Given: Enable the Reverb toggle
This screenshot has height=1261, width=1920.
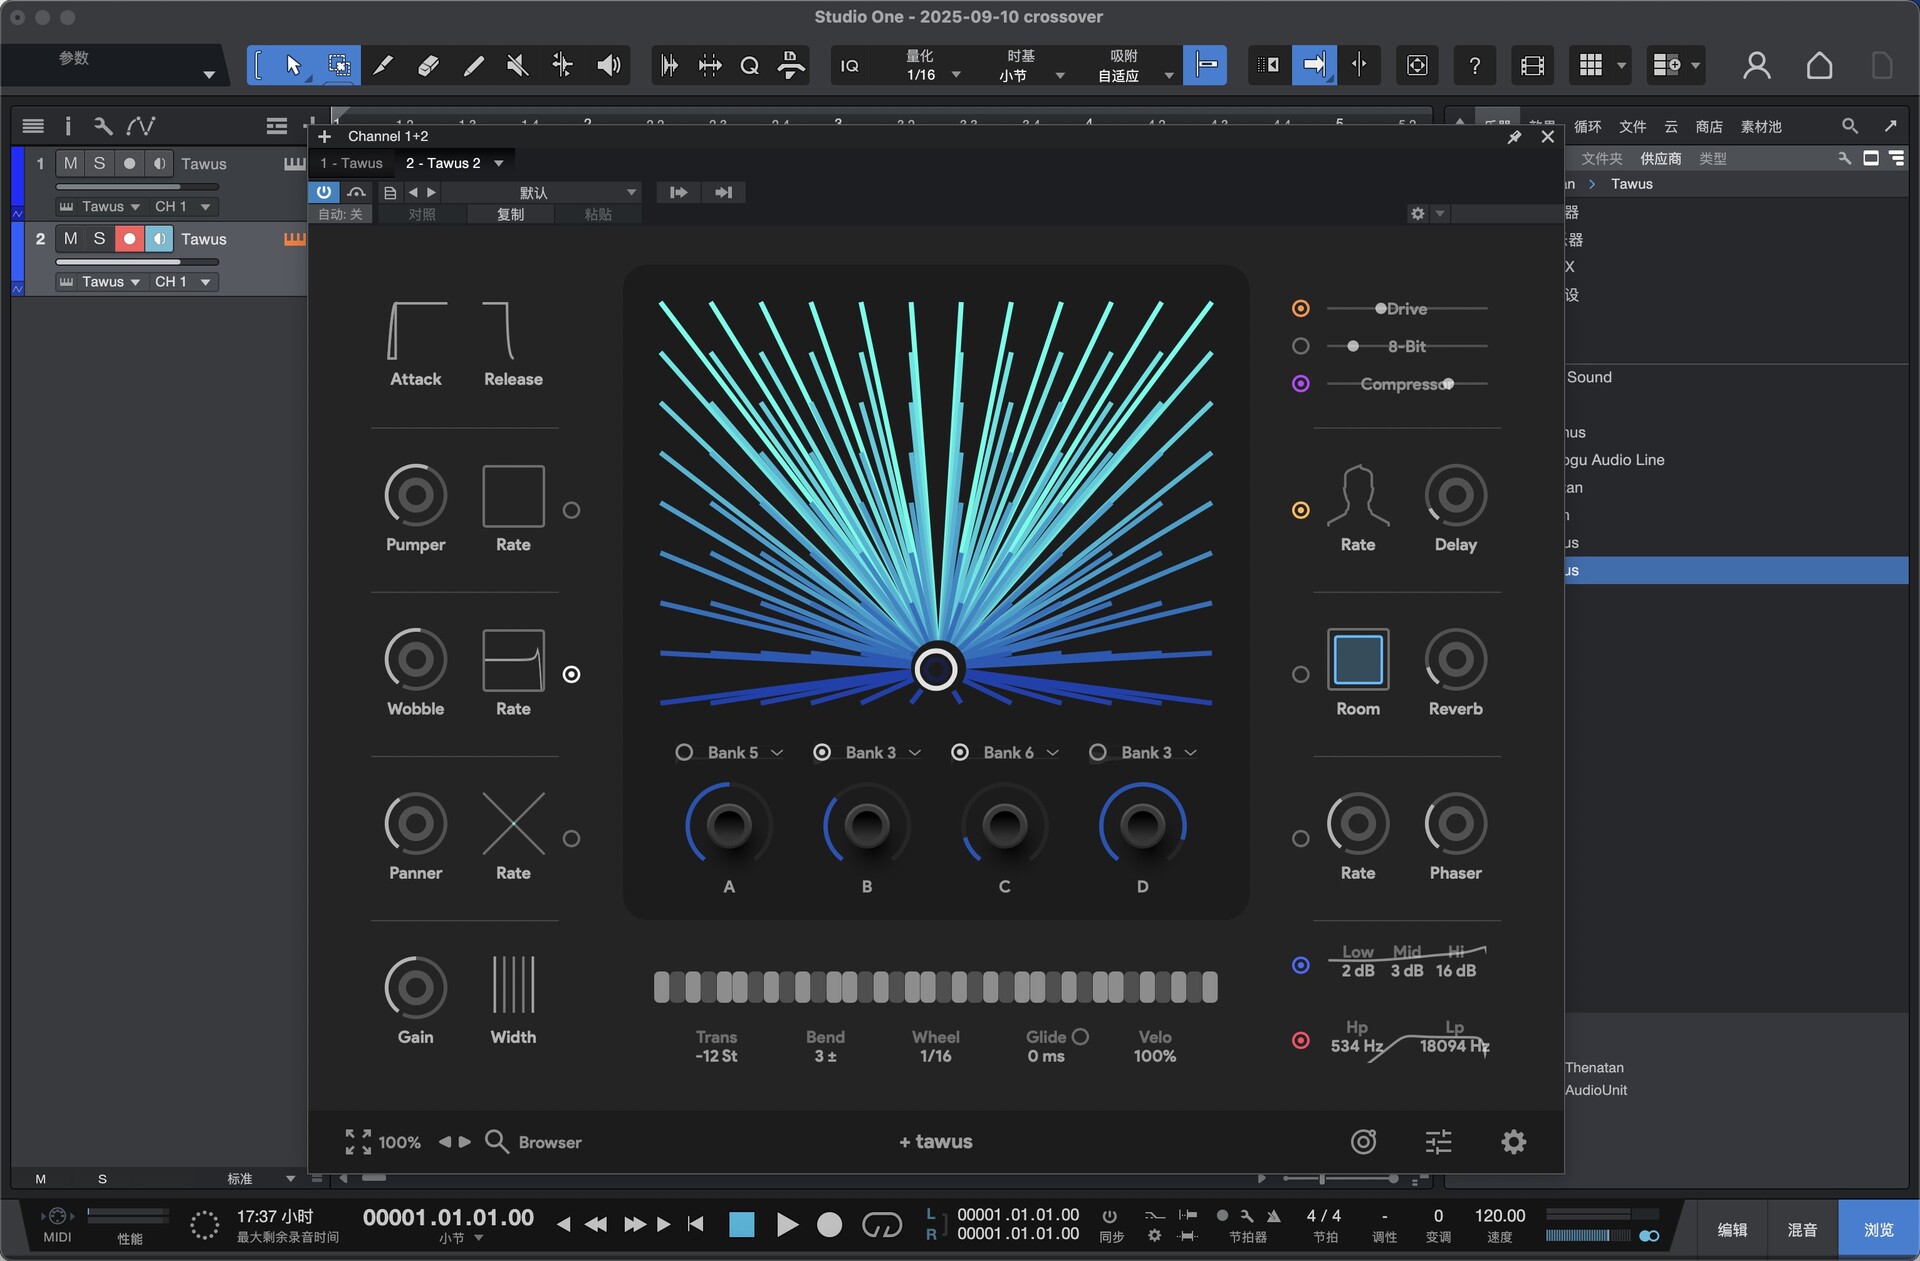Looking at the screenshot, I should click(1300, 674).
